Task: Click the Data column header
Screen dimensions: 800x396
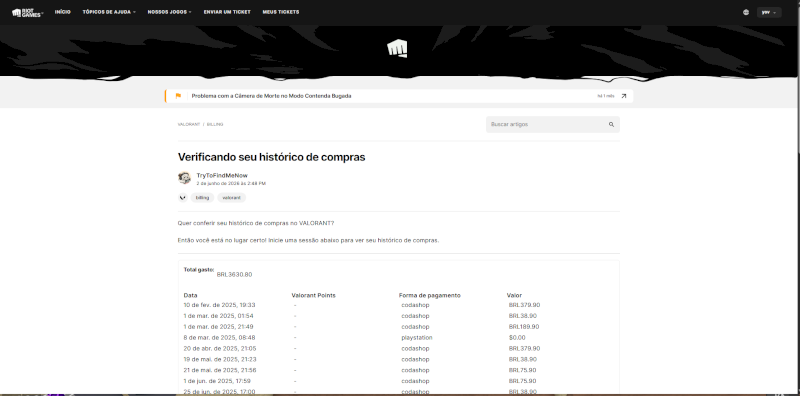Action: click(190, 295)
